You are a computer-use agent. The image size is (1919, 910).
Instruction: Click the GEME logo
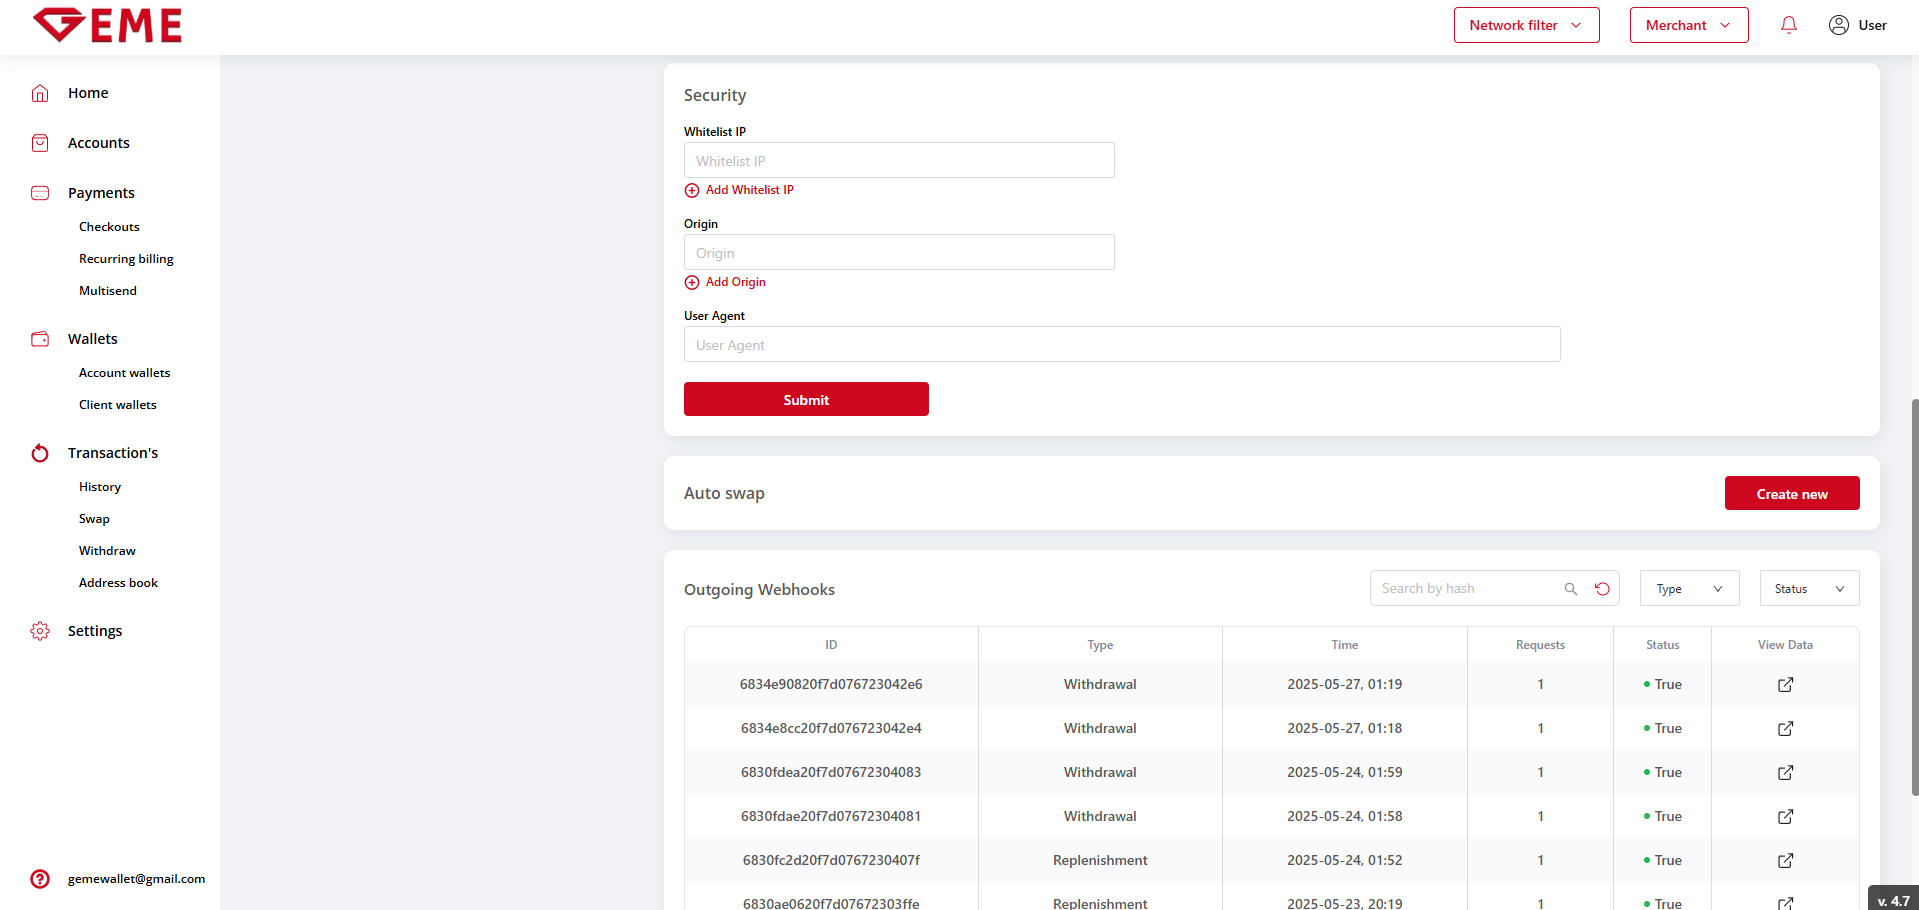click(108, 25)
